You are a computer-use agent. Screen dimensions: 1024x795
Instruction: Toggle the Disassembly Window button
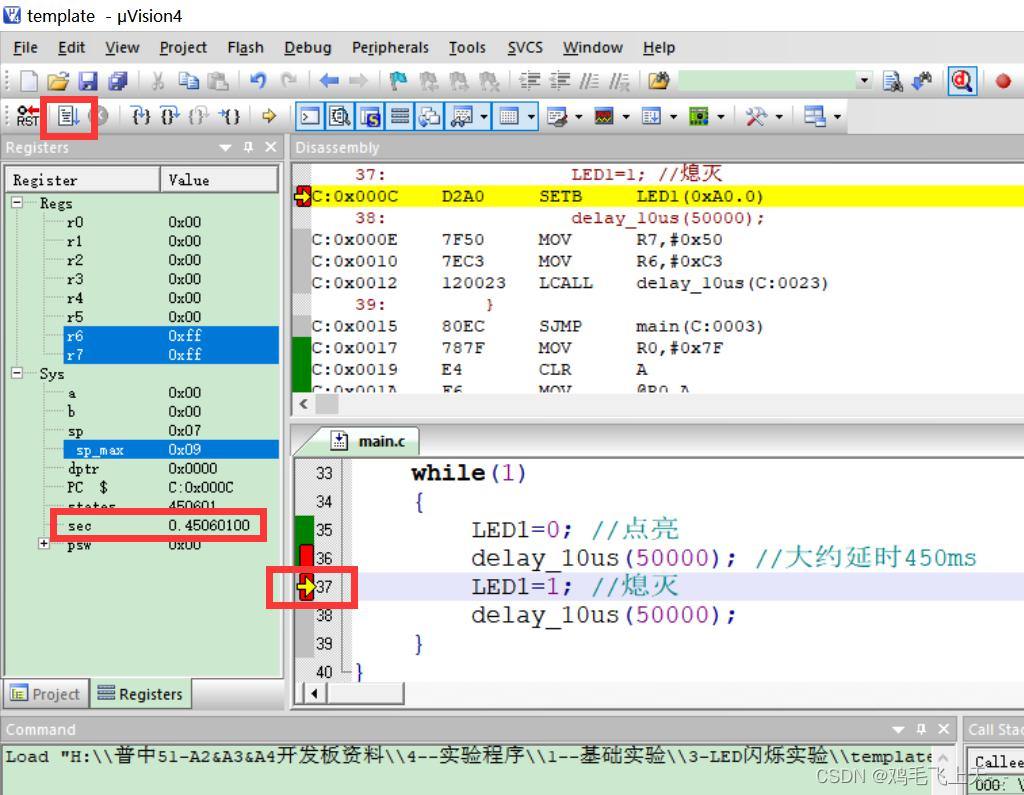coord(340,116)
